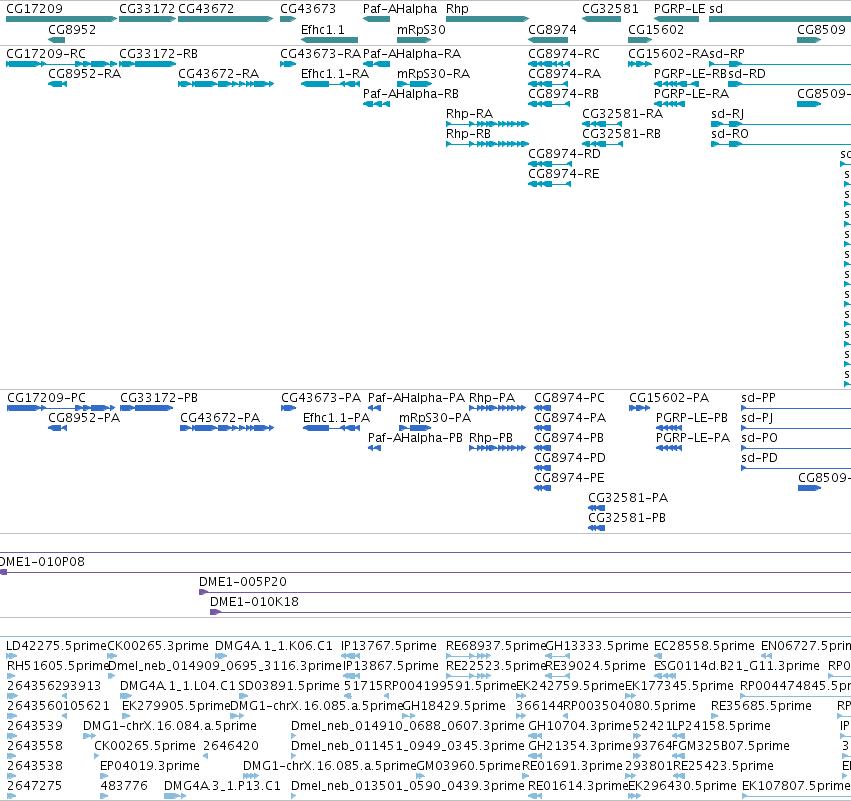Select the Efhc1.1-RA transcript
The width and height of the screenshot is (851, 801).
(x=330, y=84)
